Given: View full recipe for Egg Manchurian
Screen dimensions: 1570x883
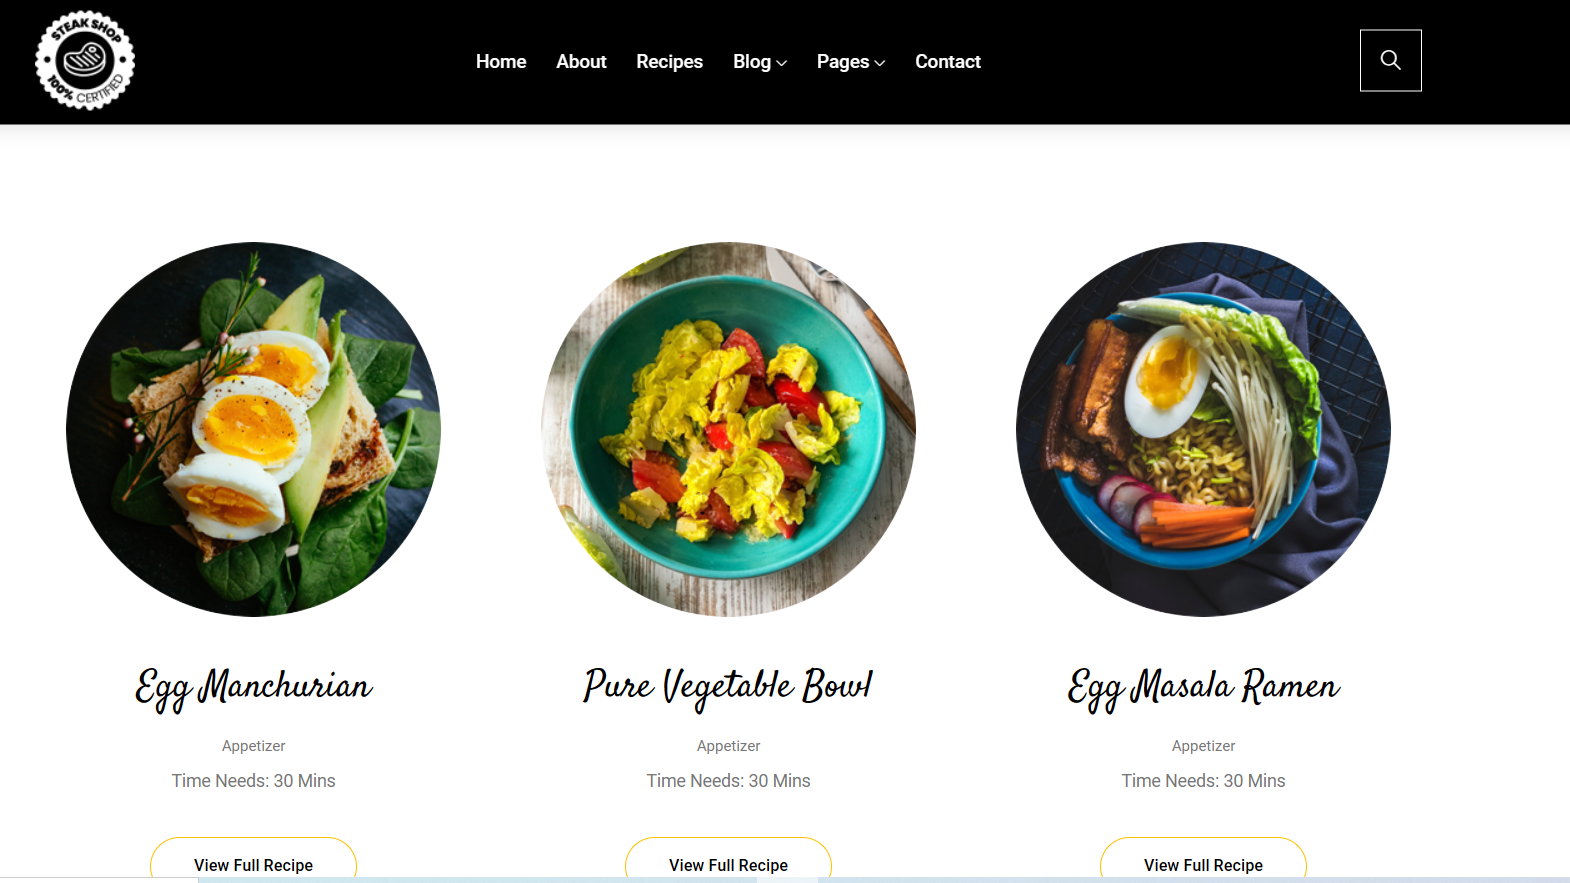Looking at the screenshot, I should pos(253,861).
